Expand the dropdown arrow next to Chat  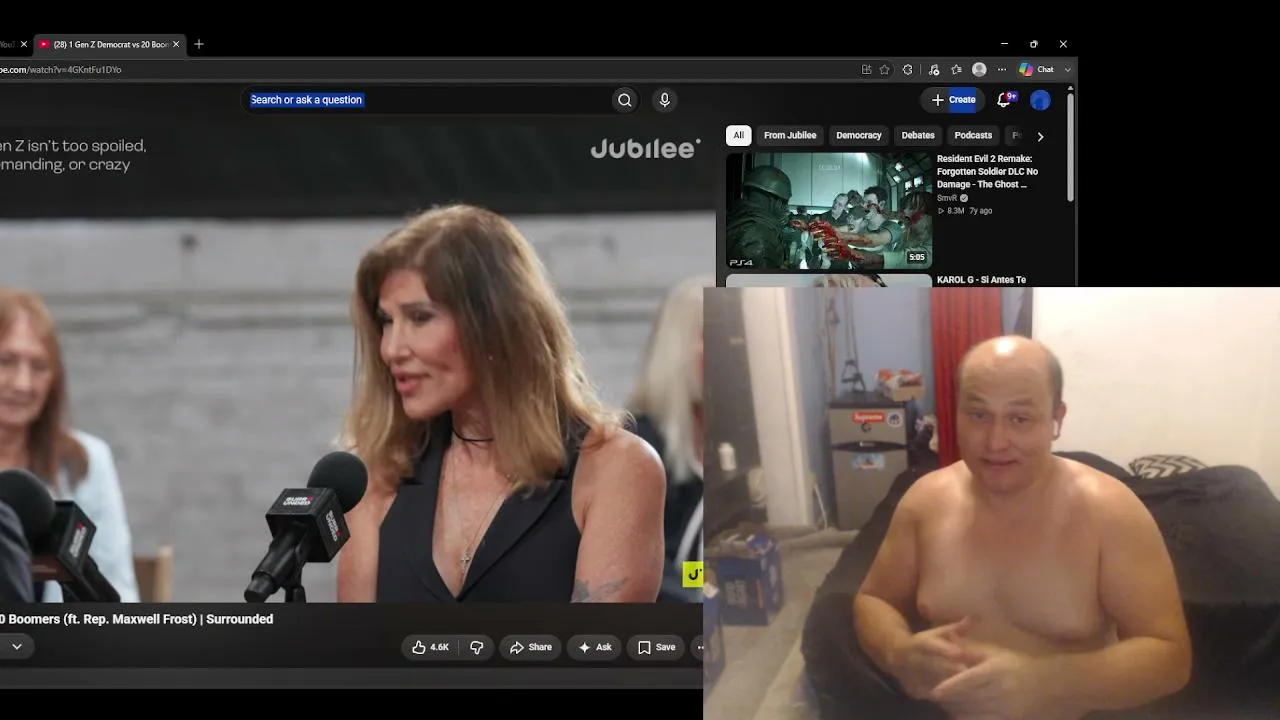(x=1067, y=70)
